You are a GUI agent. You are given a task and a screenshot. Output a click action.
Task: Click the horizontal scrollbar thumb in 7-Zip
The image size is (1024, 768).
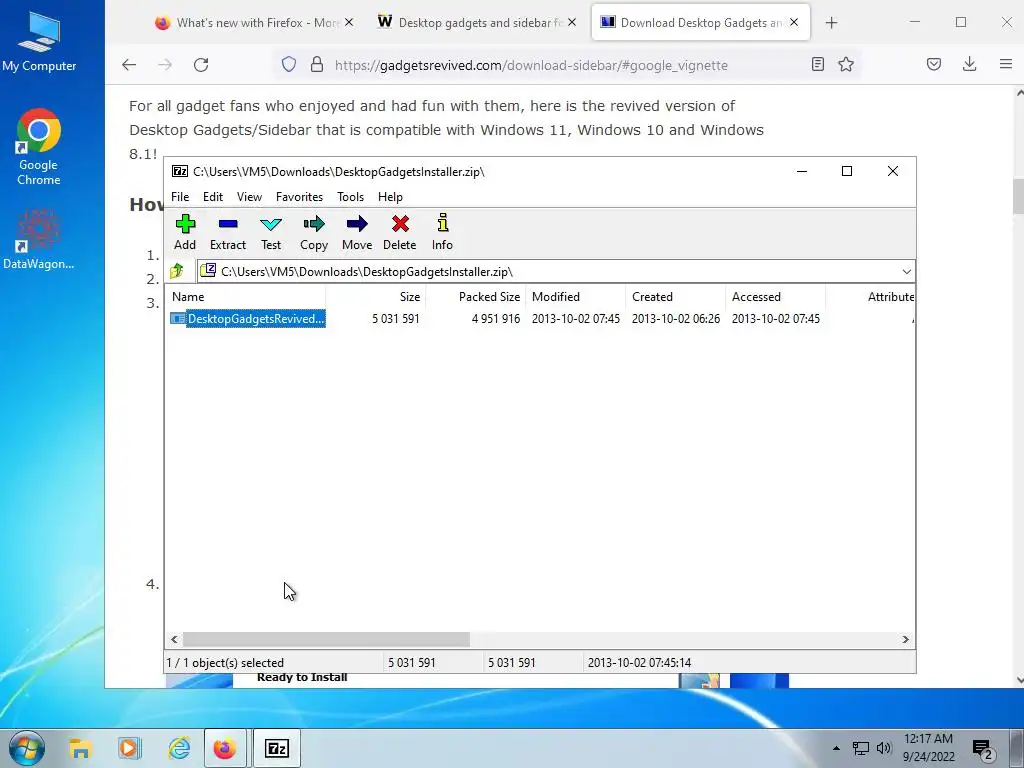(326, 639)
